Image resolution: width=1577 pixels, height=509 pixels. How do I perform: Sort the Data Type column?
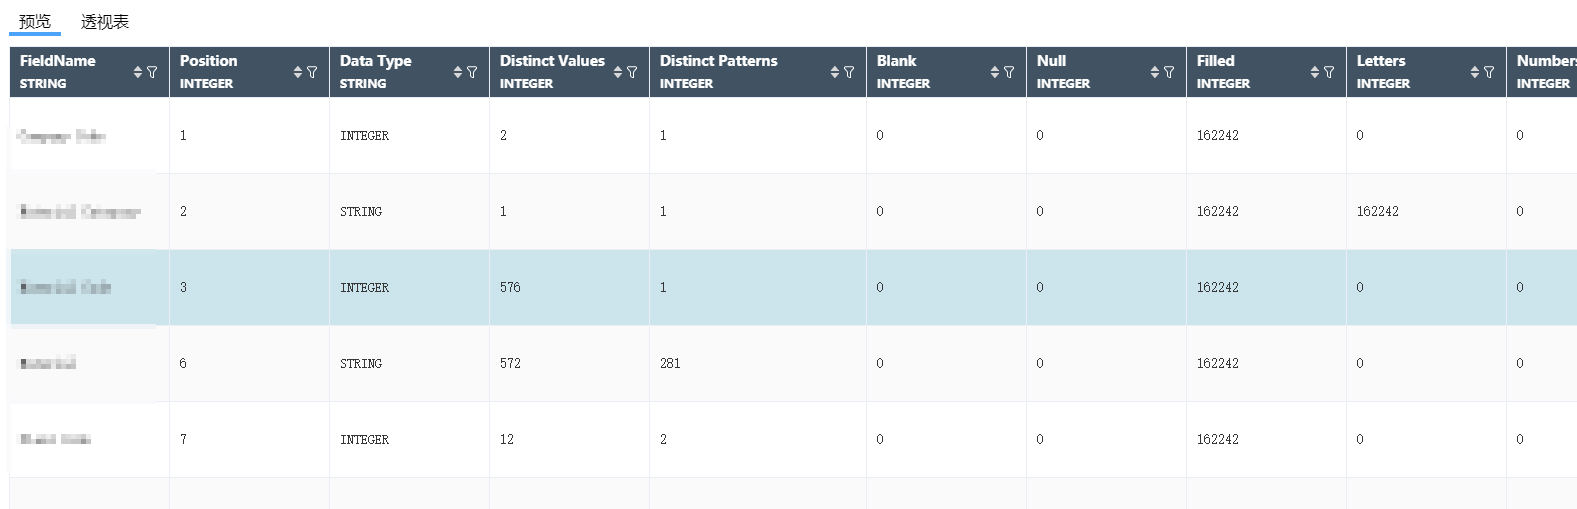[x=457, y=72]
